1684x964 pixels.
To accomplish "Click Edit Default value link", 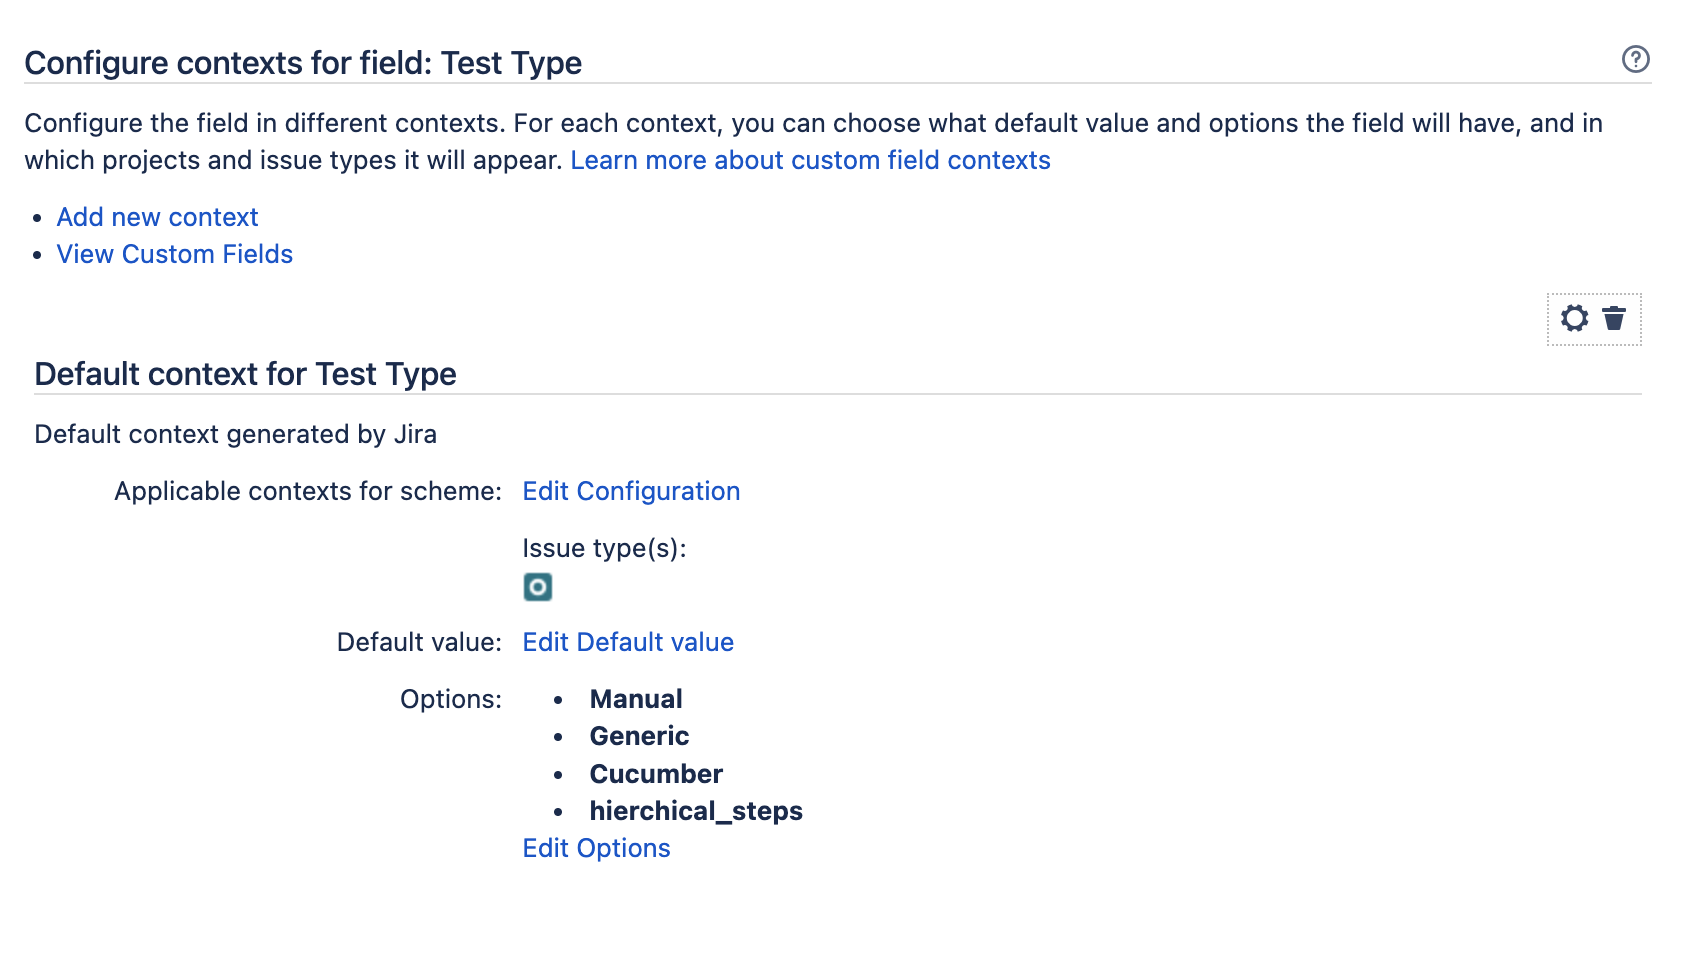I will (628, 642).
